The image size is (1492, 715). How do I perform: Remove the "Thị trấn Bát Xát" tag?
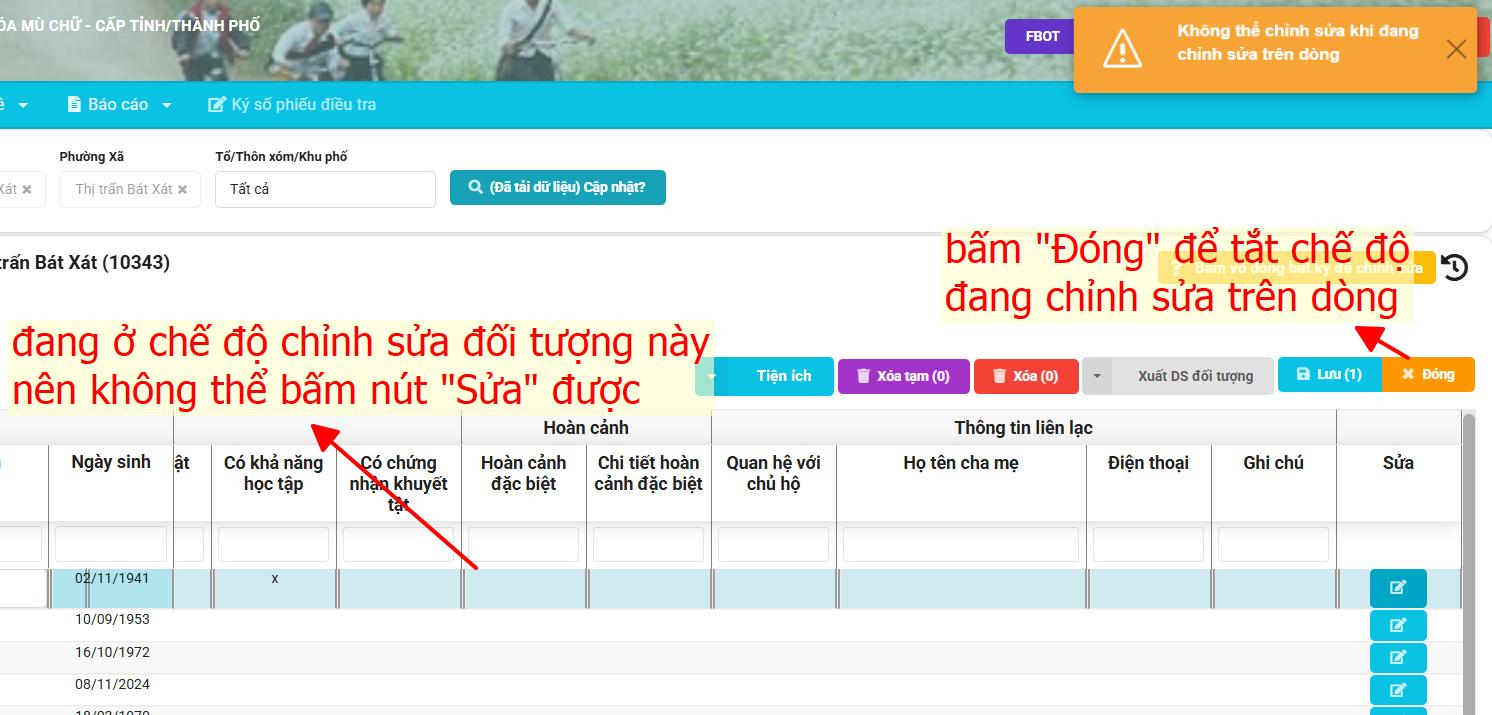182,189
